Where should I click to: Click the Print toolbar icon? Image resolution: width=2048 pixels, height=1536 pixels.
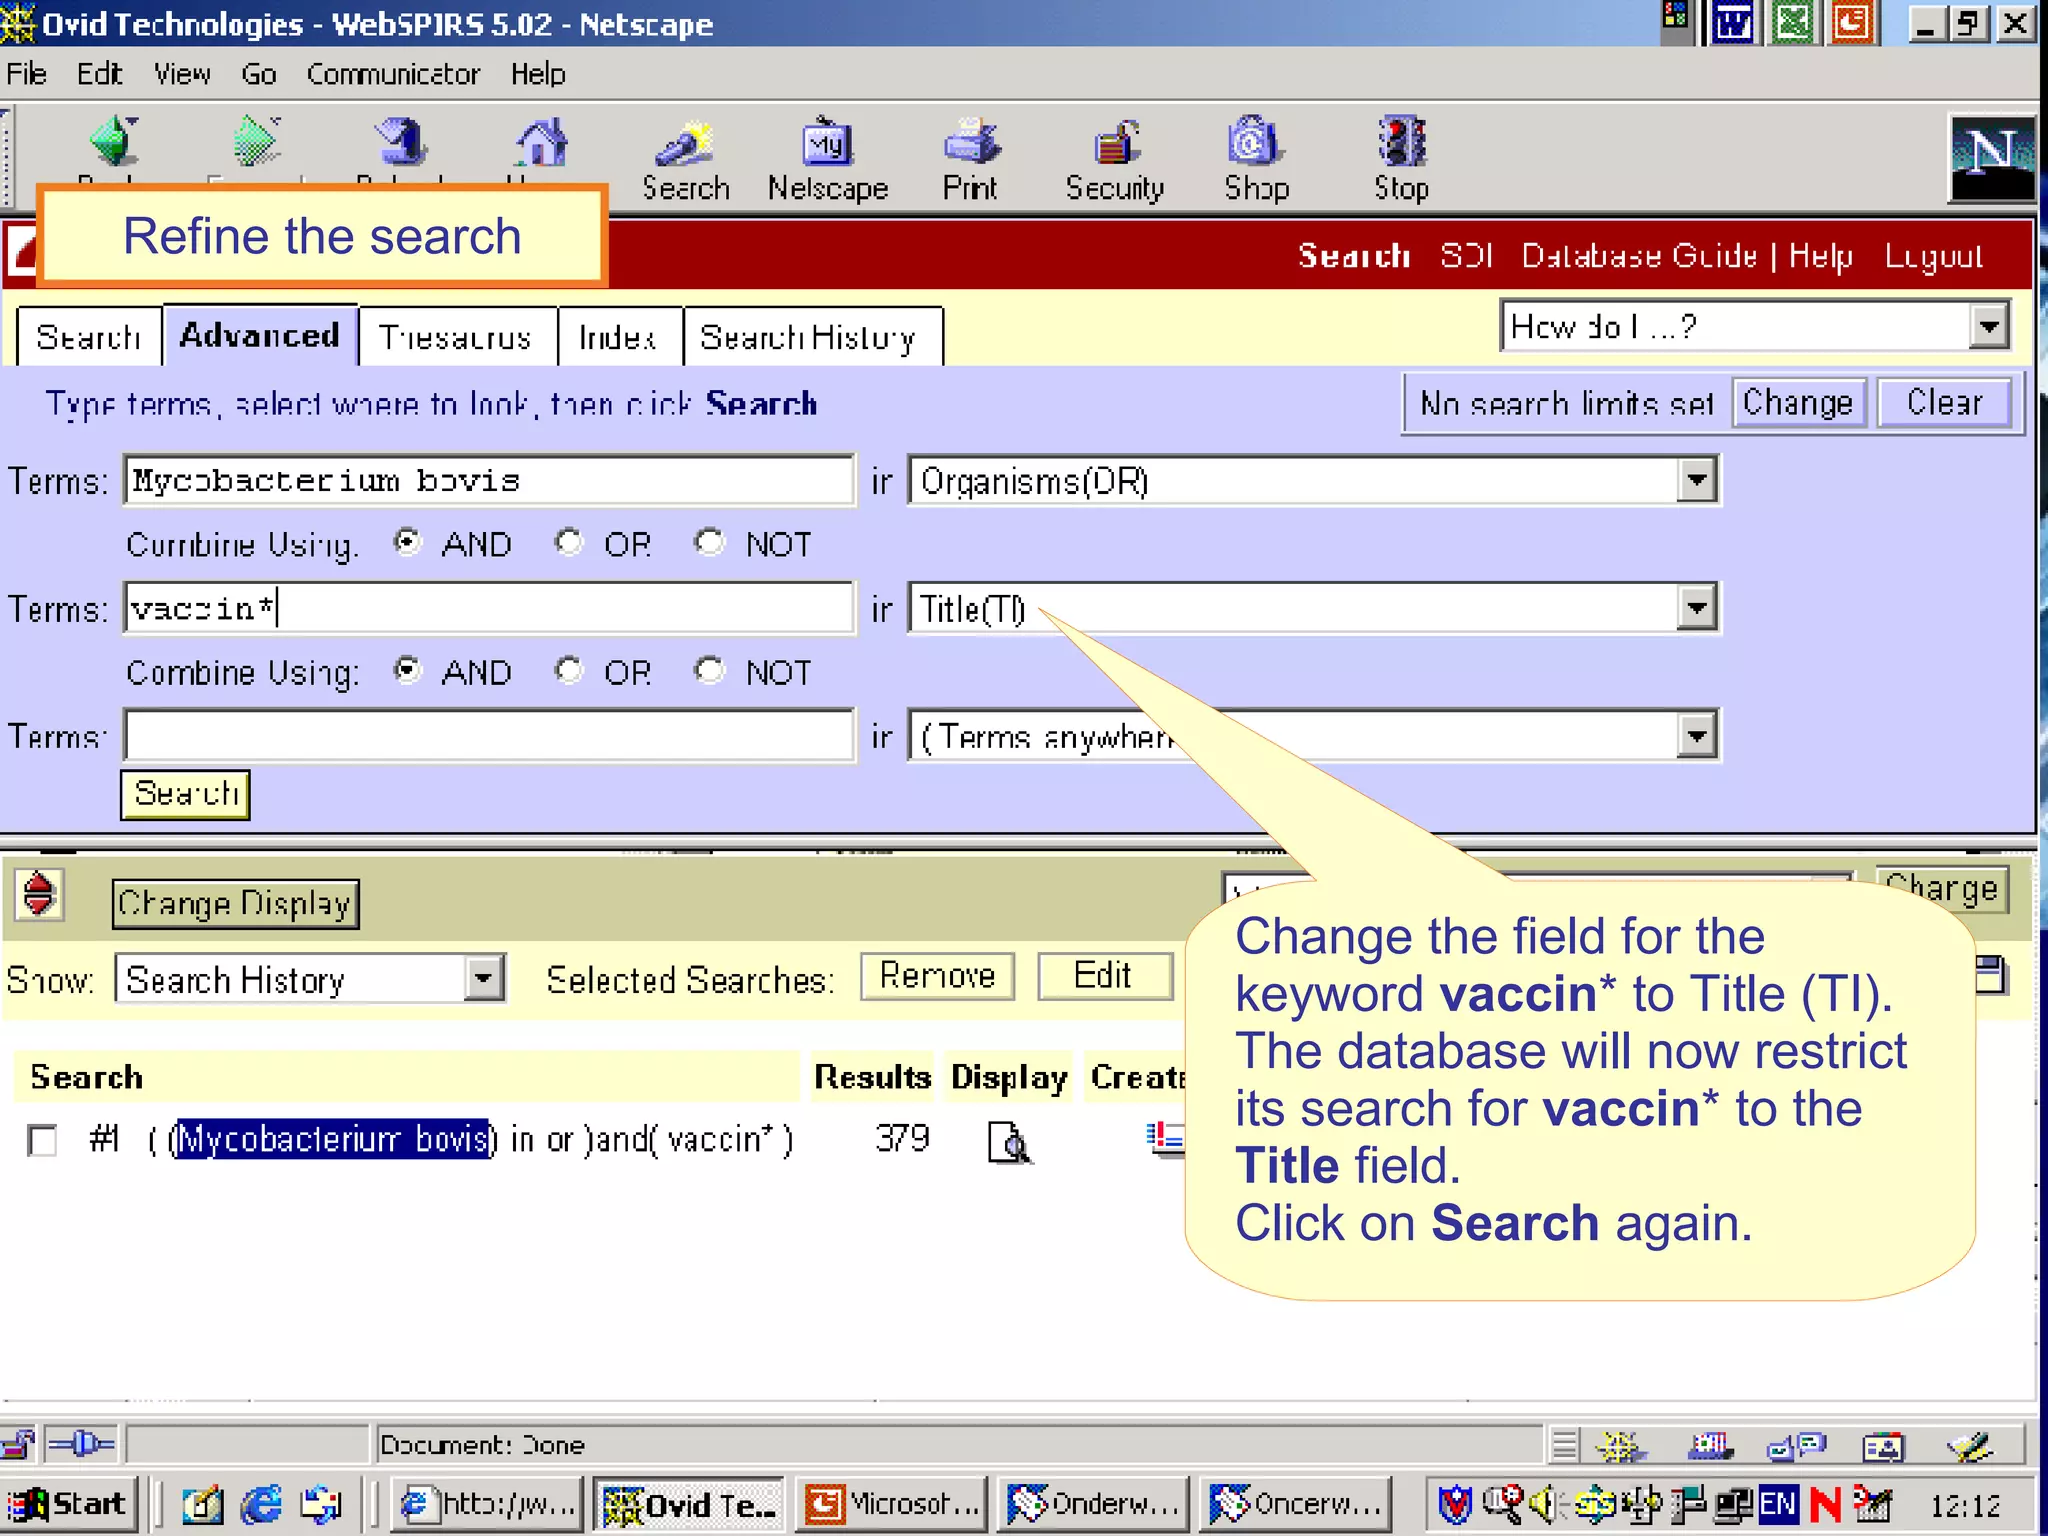970,160
